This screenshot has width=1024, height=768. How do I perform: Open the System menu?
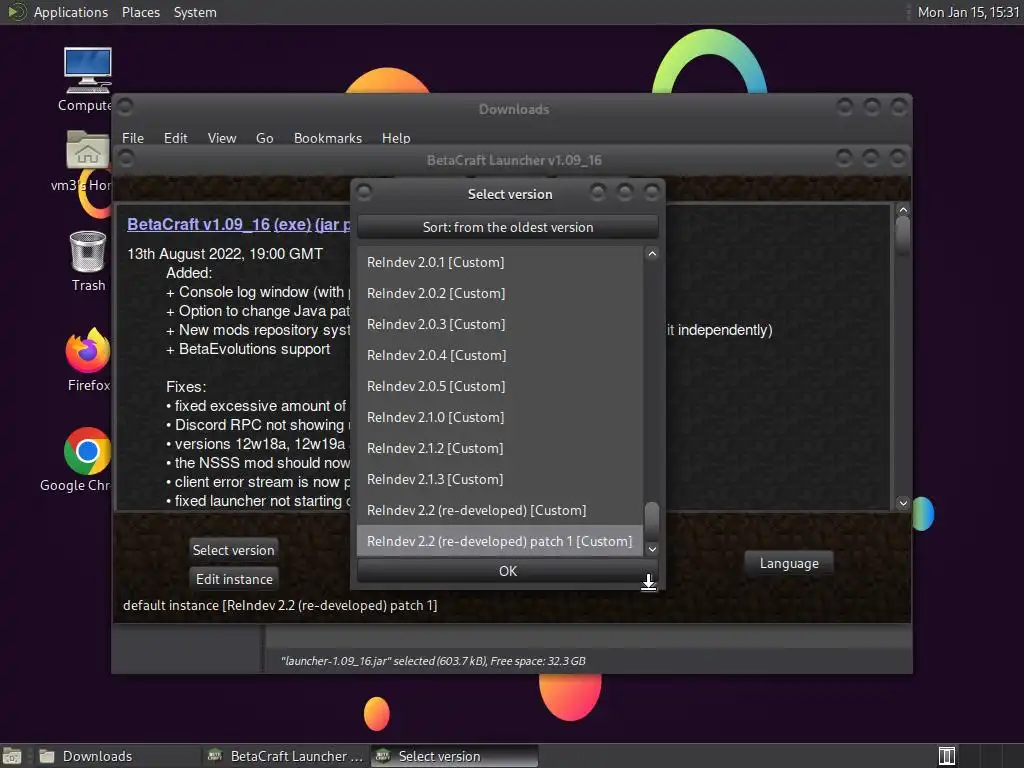(x=195, y=12)
